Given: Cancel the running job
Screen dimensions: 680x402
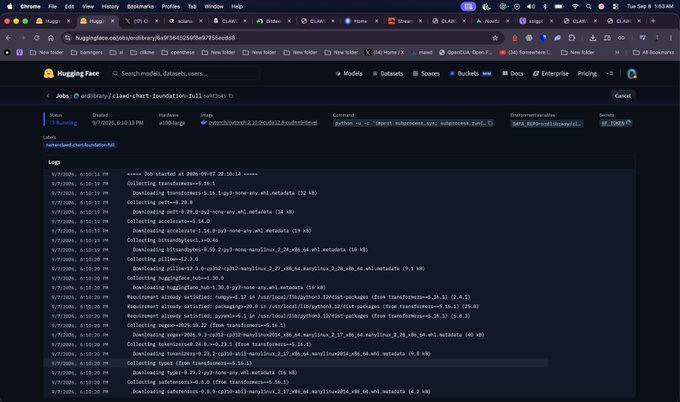Looking at the screenshot, I should [x=622, y=96].
